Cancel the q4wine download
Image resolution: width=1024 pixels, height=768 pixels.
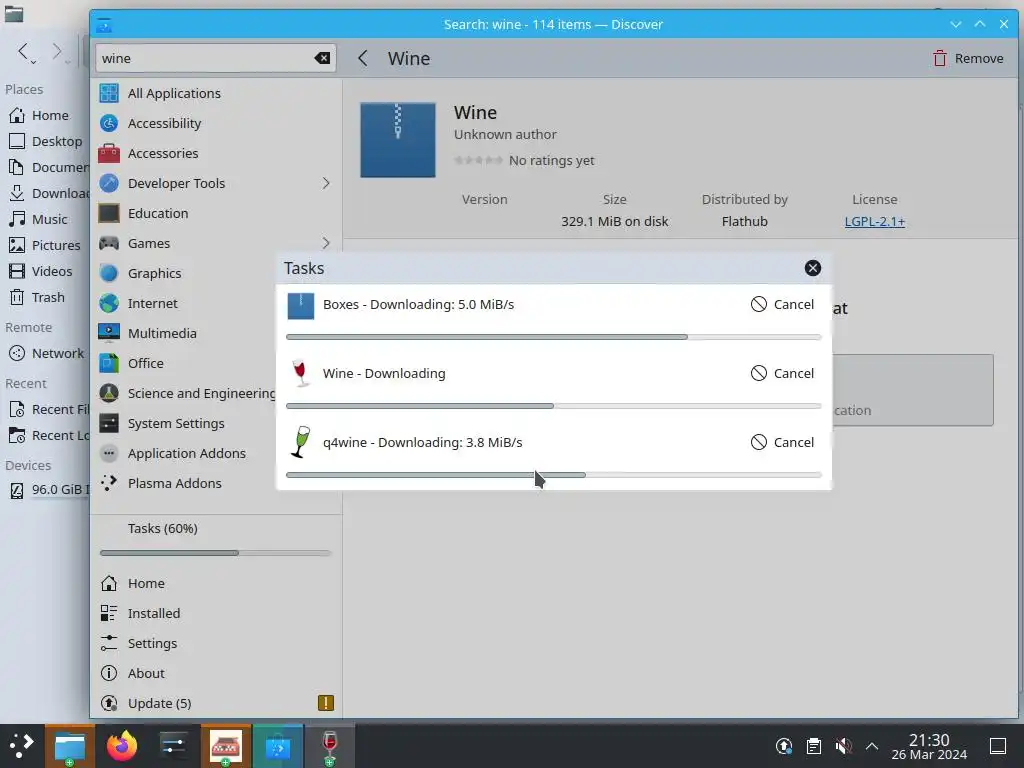point(782,442)
